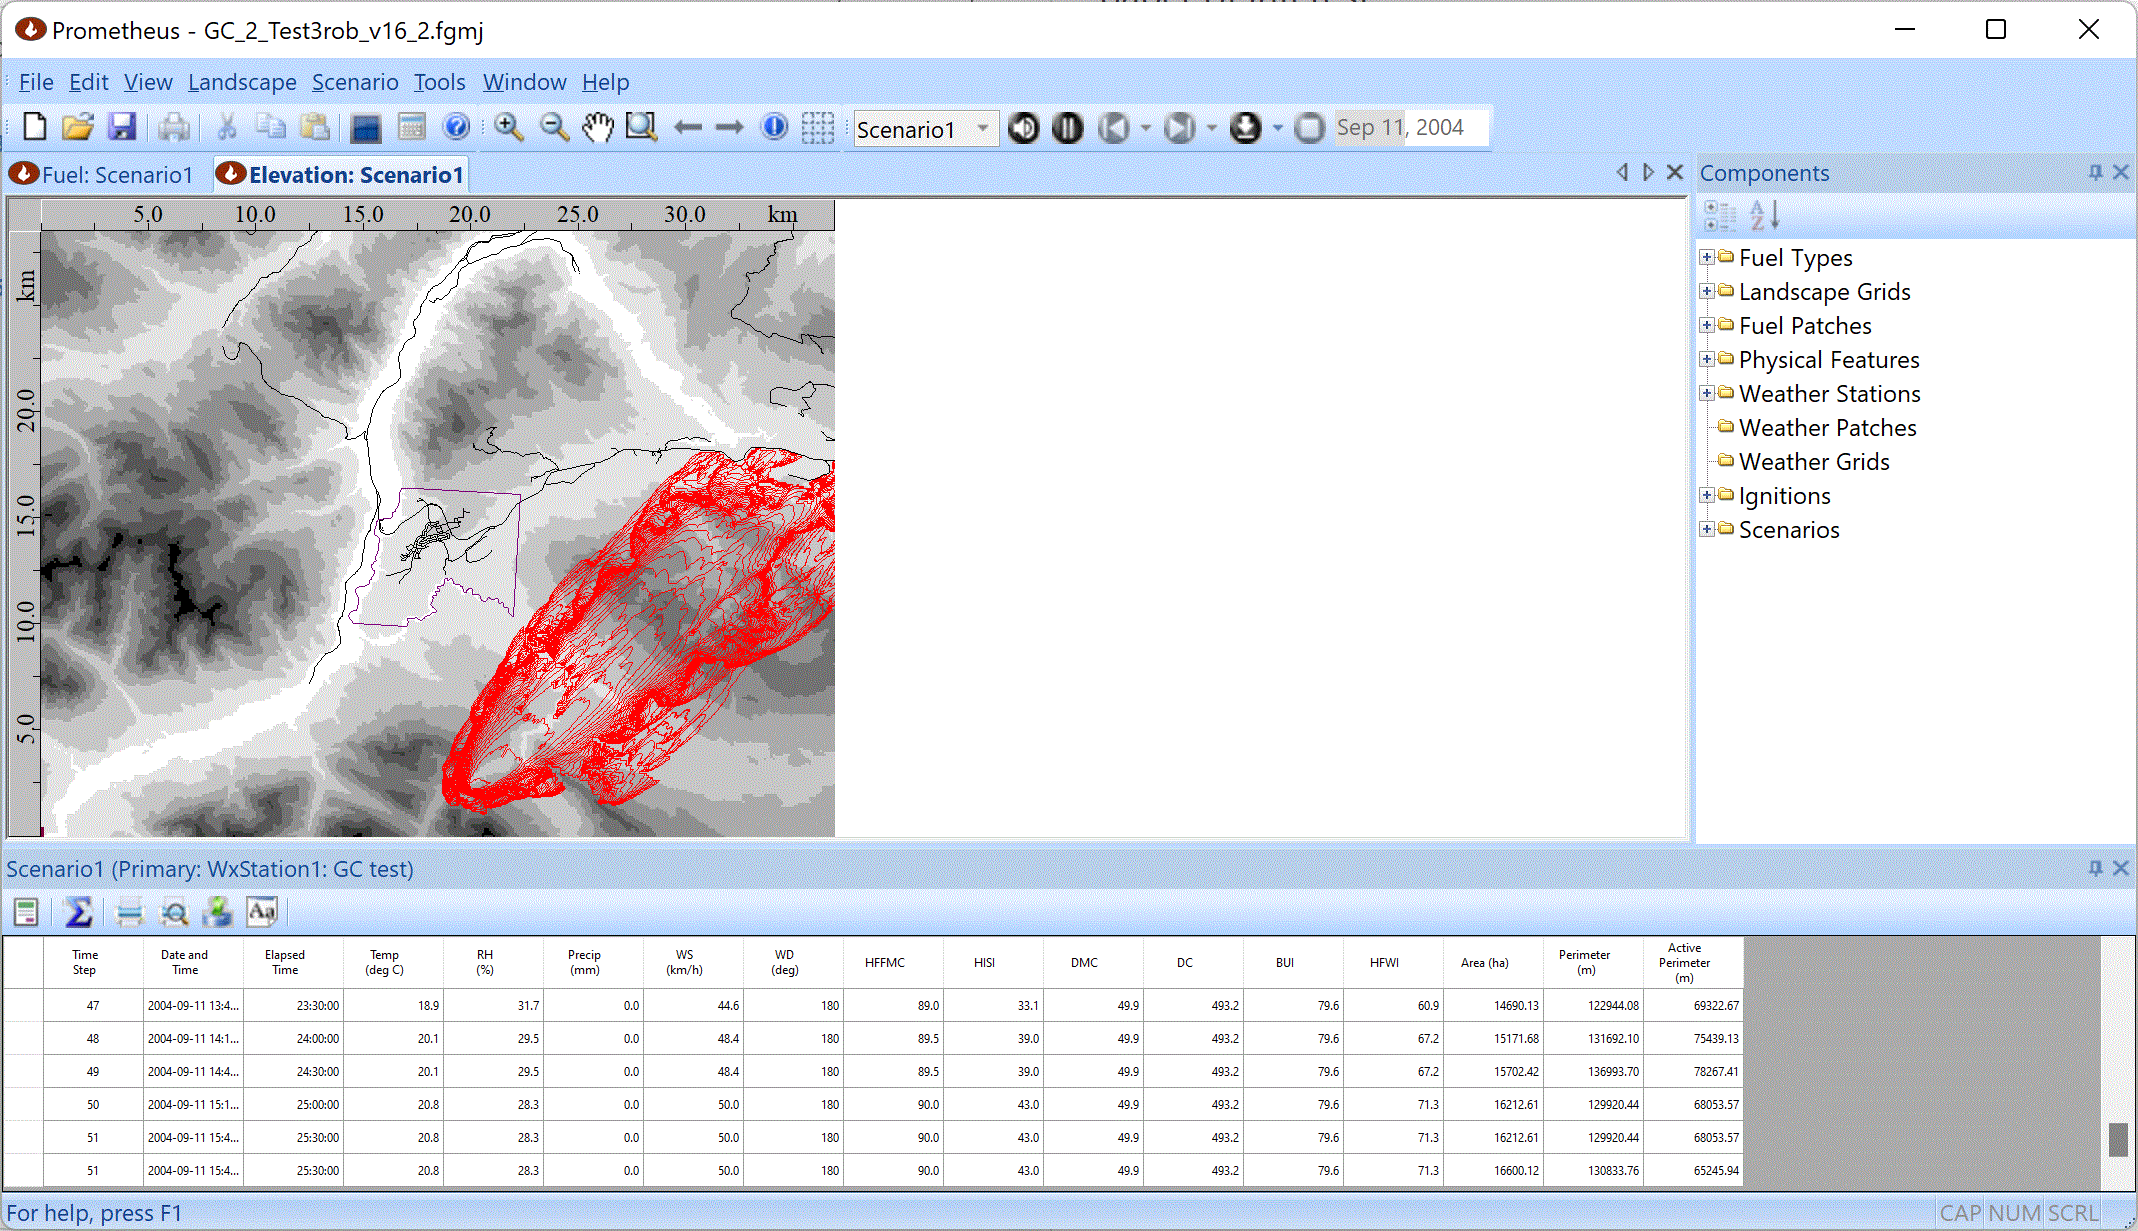
Task: Click the New document icon
Action: [x=35, y=127]
